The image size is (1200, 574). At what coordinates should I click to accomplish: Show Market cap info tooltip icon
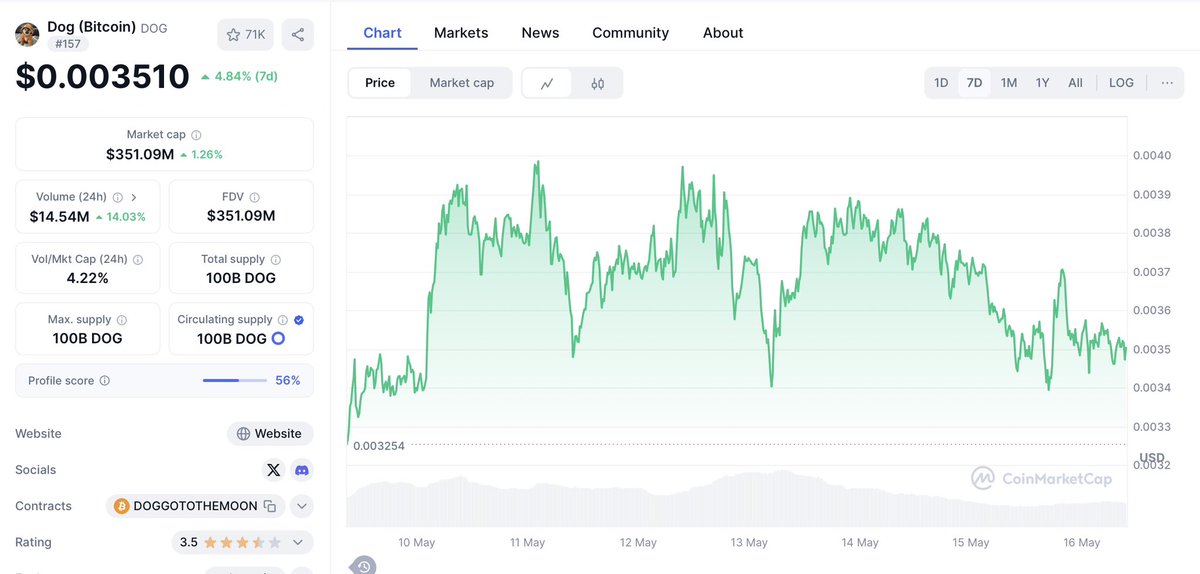[196, 135]
